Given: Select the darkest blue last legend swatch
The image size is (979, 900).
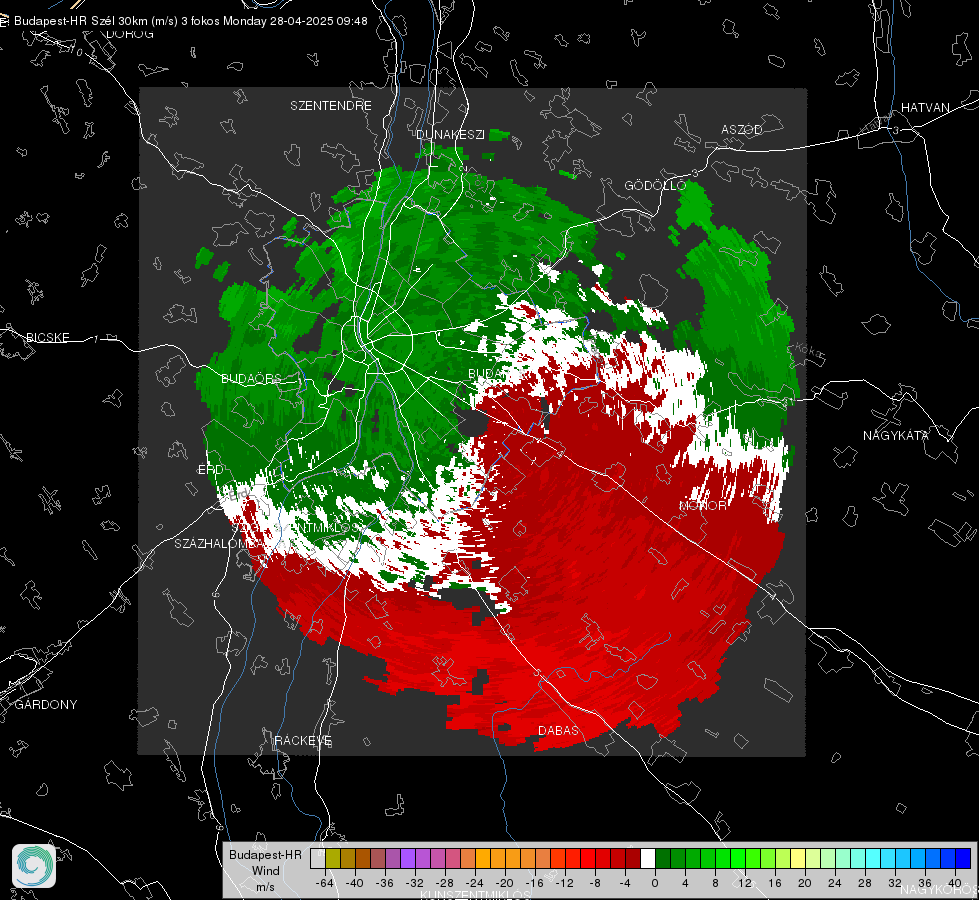Looking at the screenshot, I should click(x=963, y=859).
